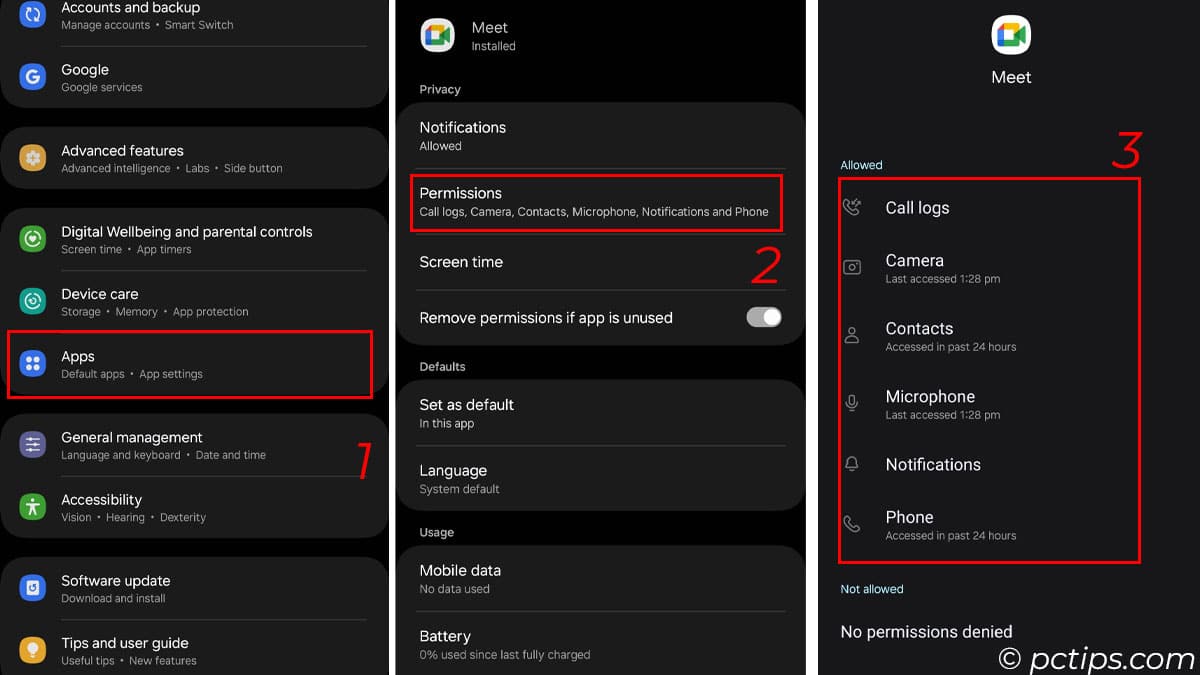Tap the Apps grid icon

(33, 364)
